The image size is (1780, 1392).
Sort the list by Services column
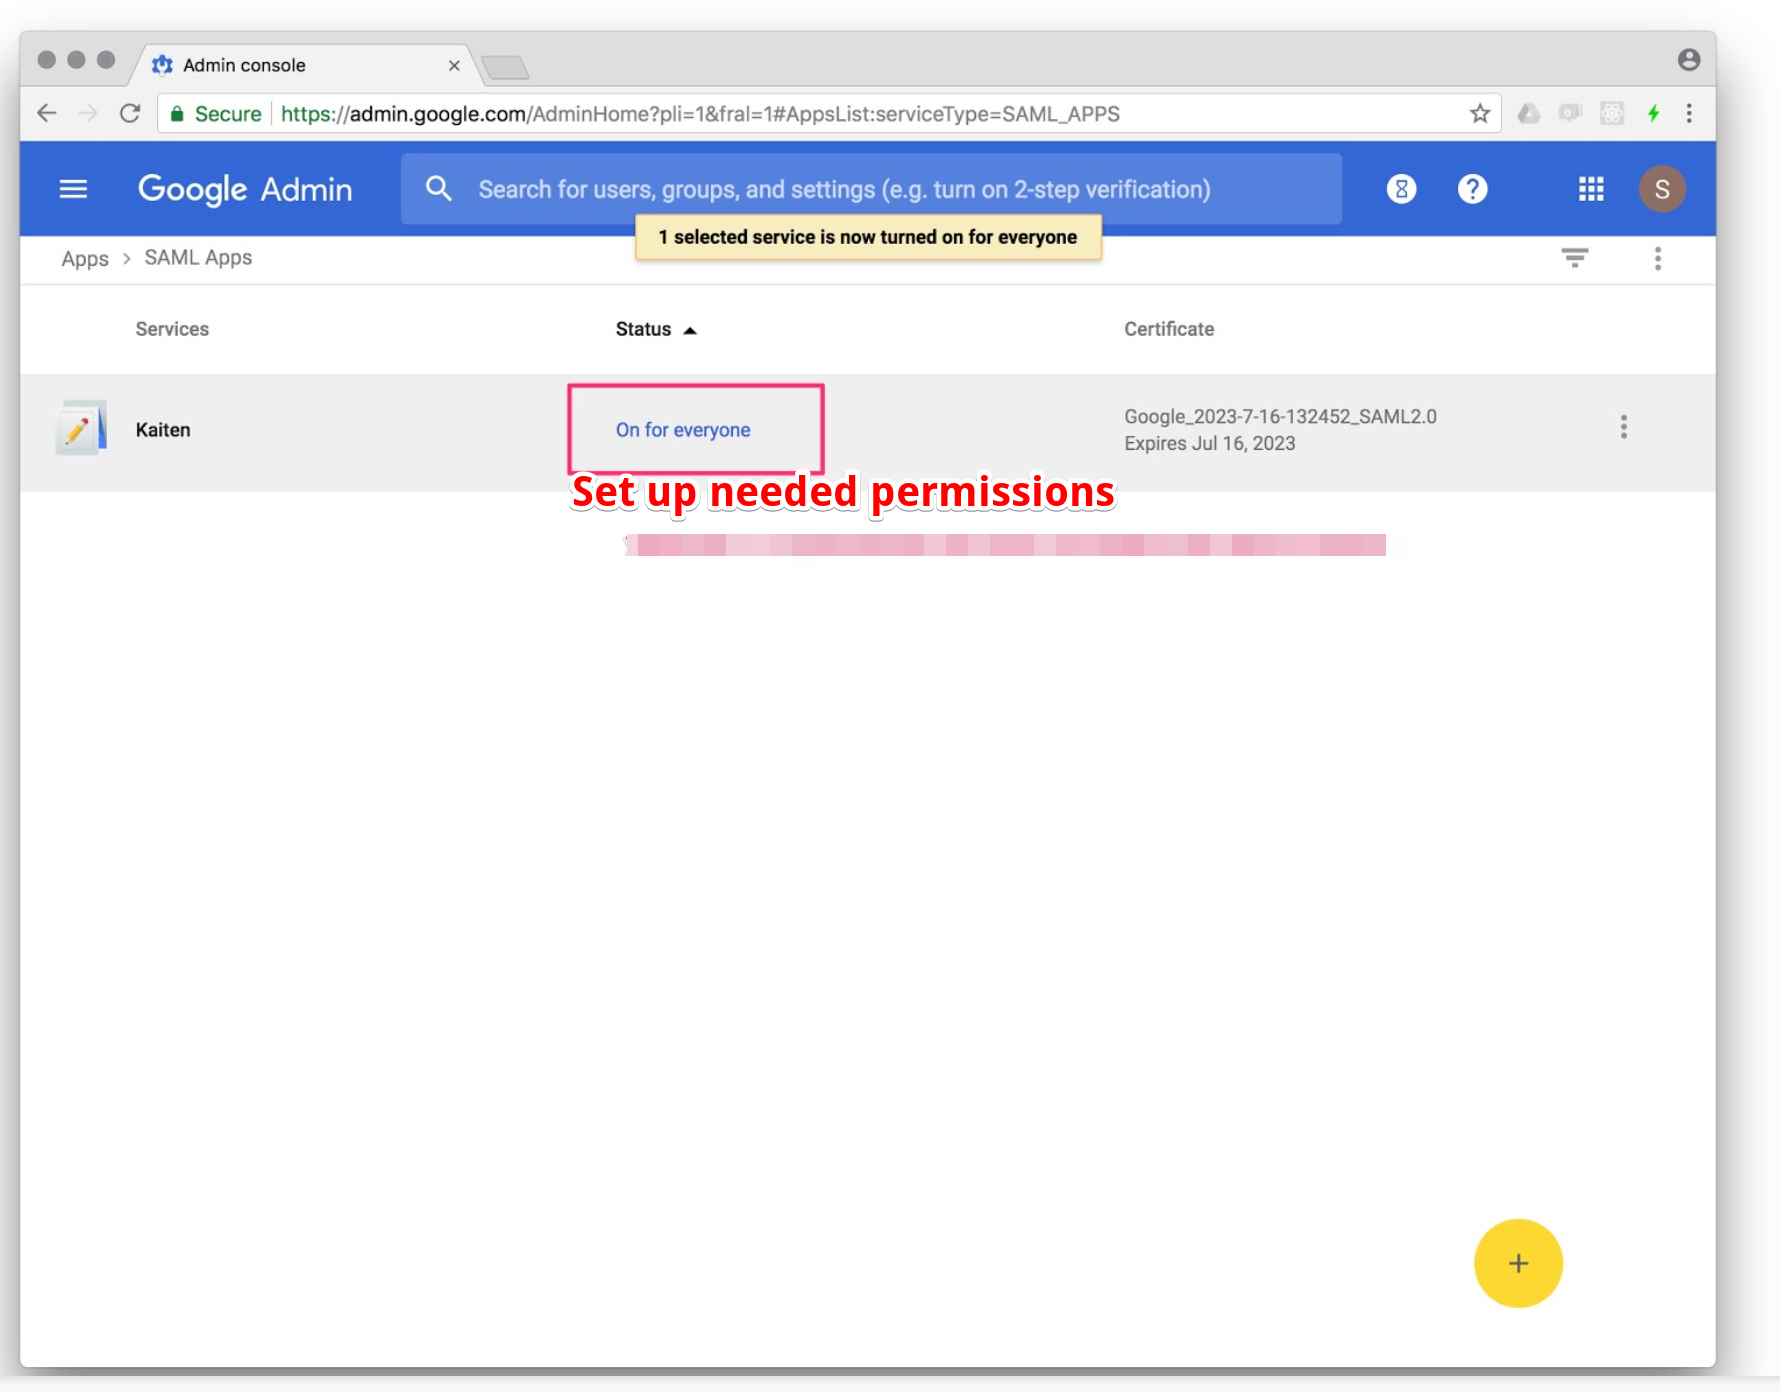tap(172, 329)
